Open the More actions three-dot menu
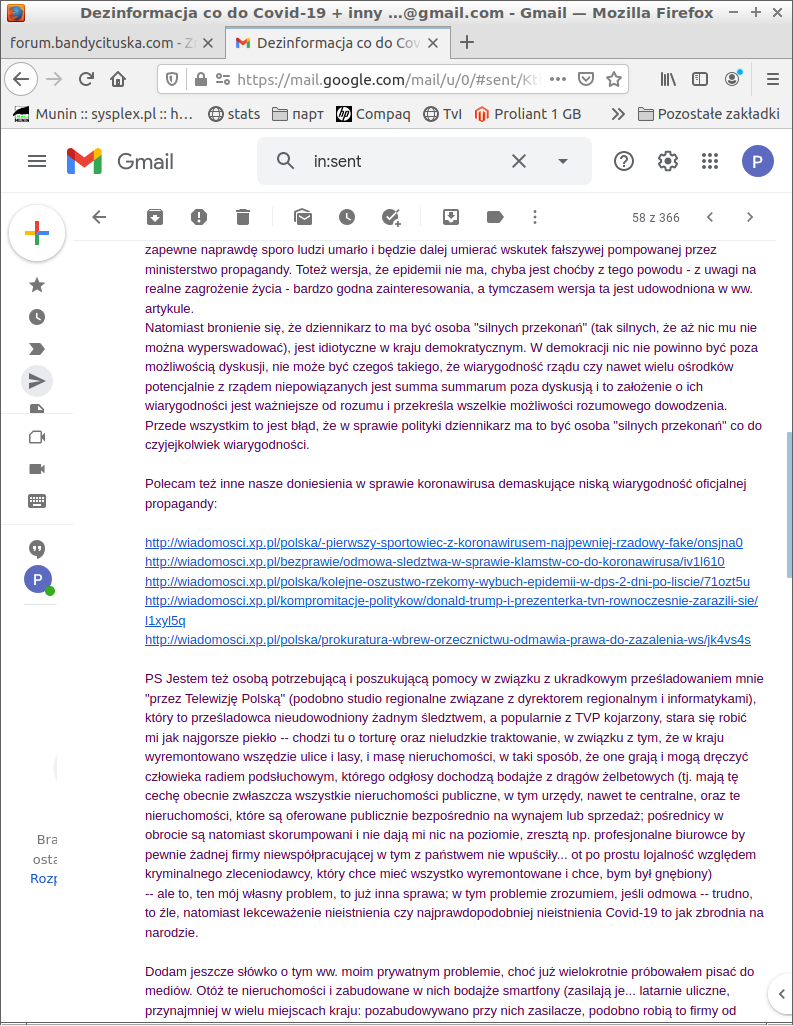The width and height of the screenshot is (793, 1026). point(535,217)
